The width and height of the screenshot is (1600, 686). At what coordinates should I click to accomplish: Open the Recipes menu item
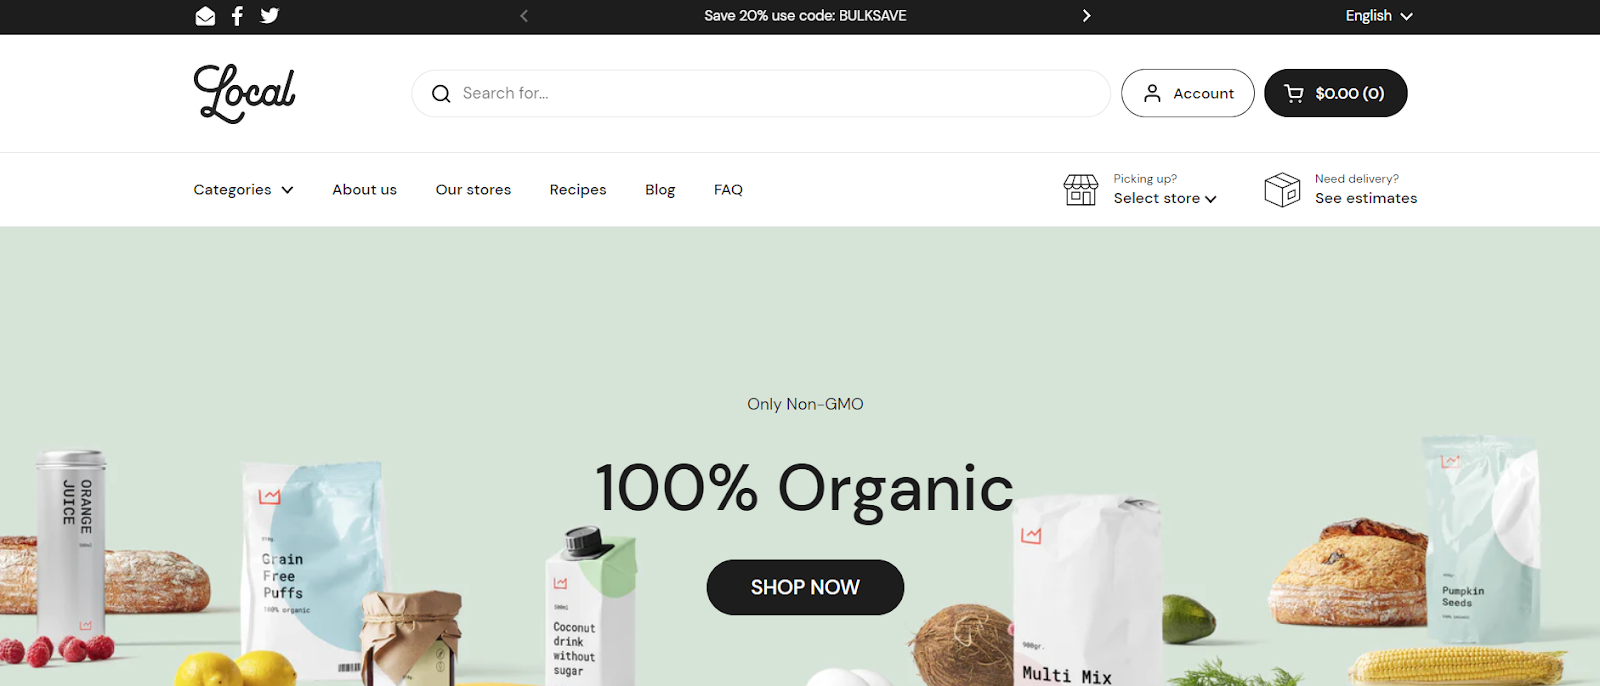pos(578,190)
